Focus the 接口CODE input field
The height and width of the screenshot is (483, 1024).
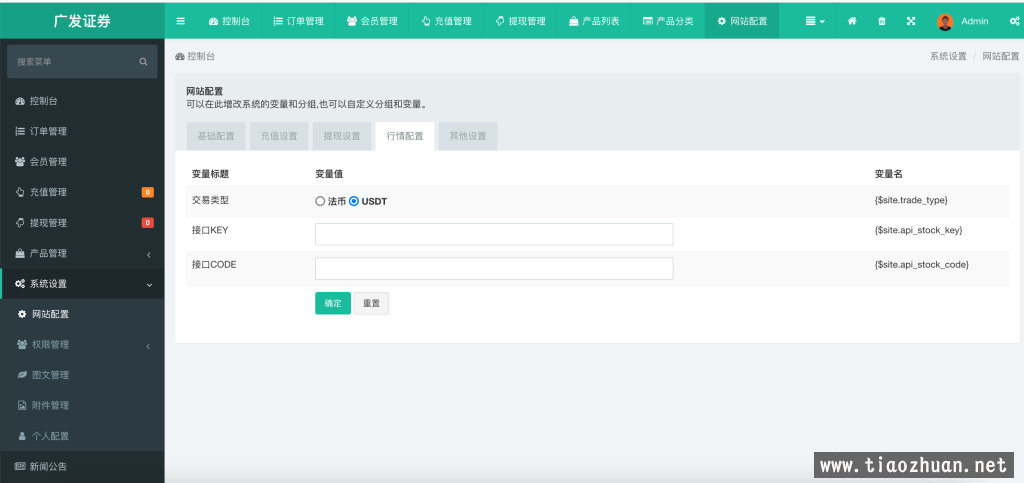point(494,268)
